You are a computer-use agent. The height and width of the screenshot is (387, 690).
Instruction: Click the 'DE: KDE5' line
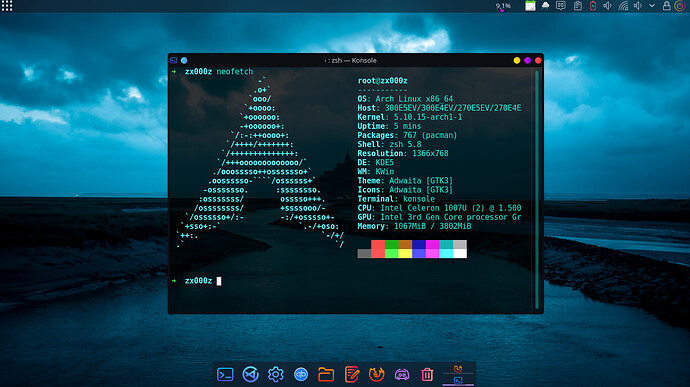375,162
